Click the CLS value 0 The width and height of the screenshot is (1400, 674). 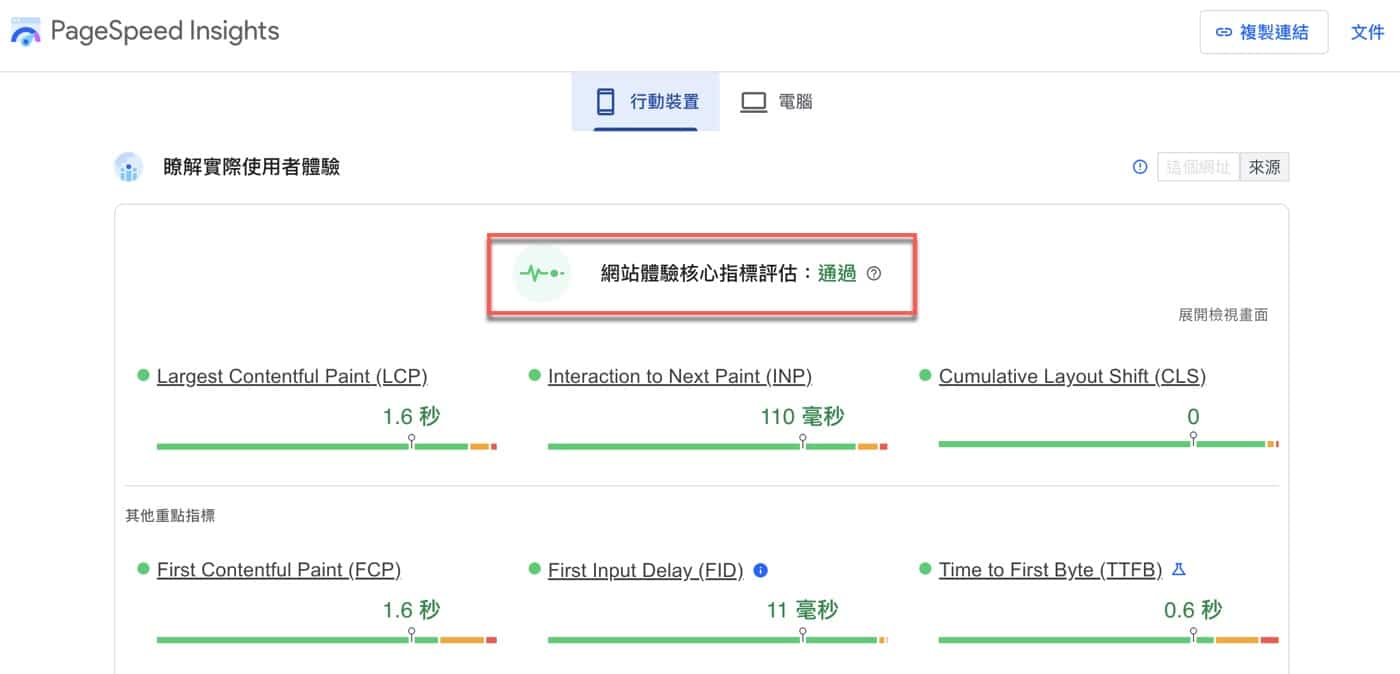1193,416
